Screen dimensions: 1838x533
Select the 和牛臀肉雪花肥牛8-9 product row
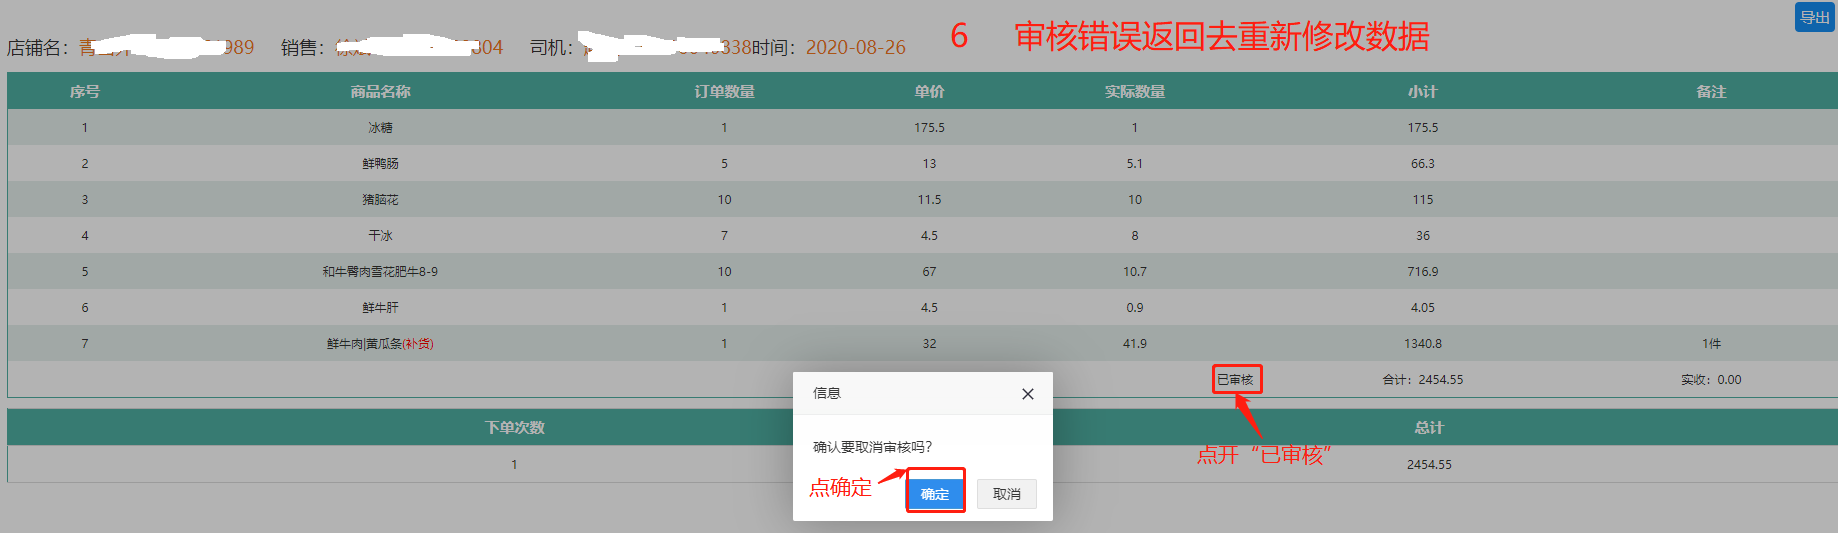pos(380,272)
